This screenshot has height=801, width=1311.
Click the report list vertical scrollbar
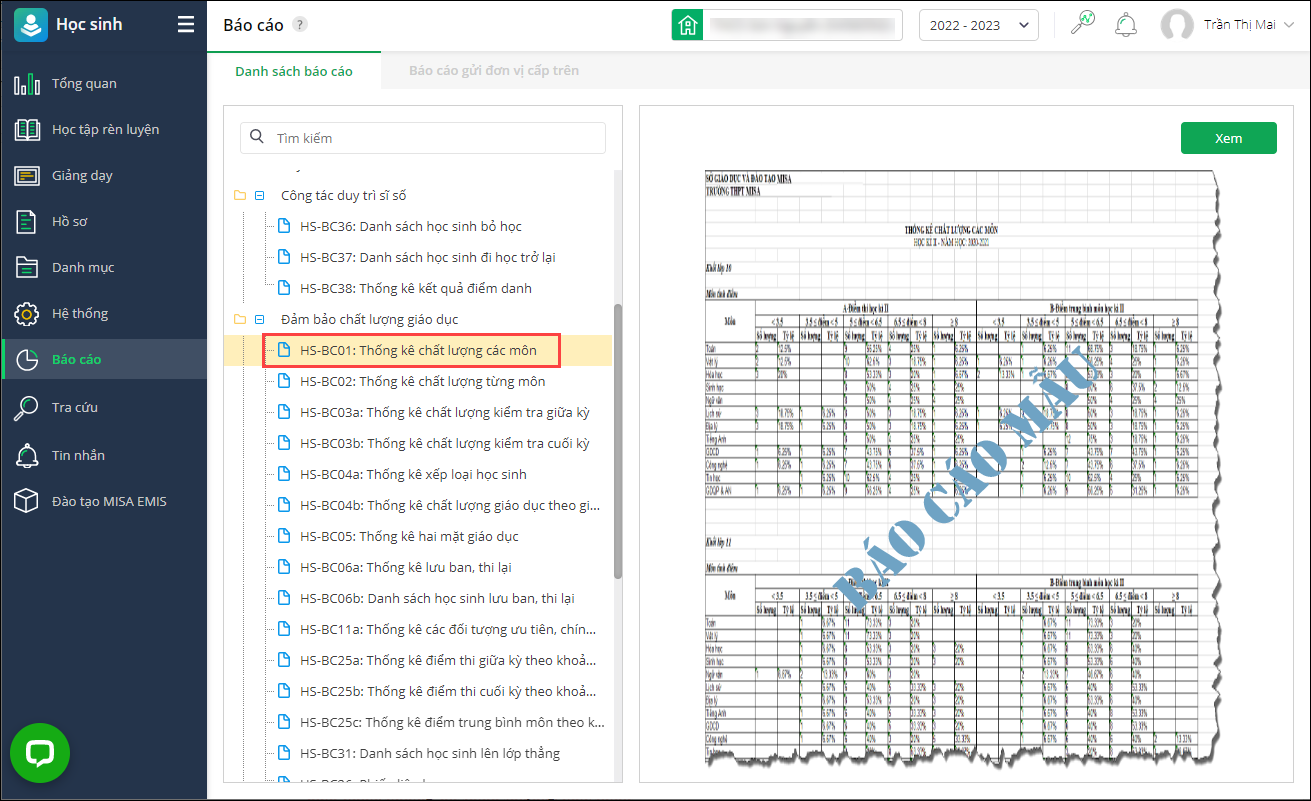618,441
